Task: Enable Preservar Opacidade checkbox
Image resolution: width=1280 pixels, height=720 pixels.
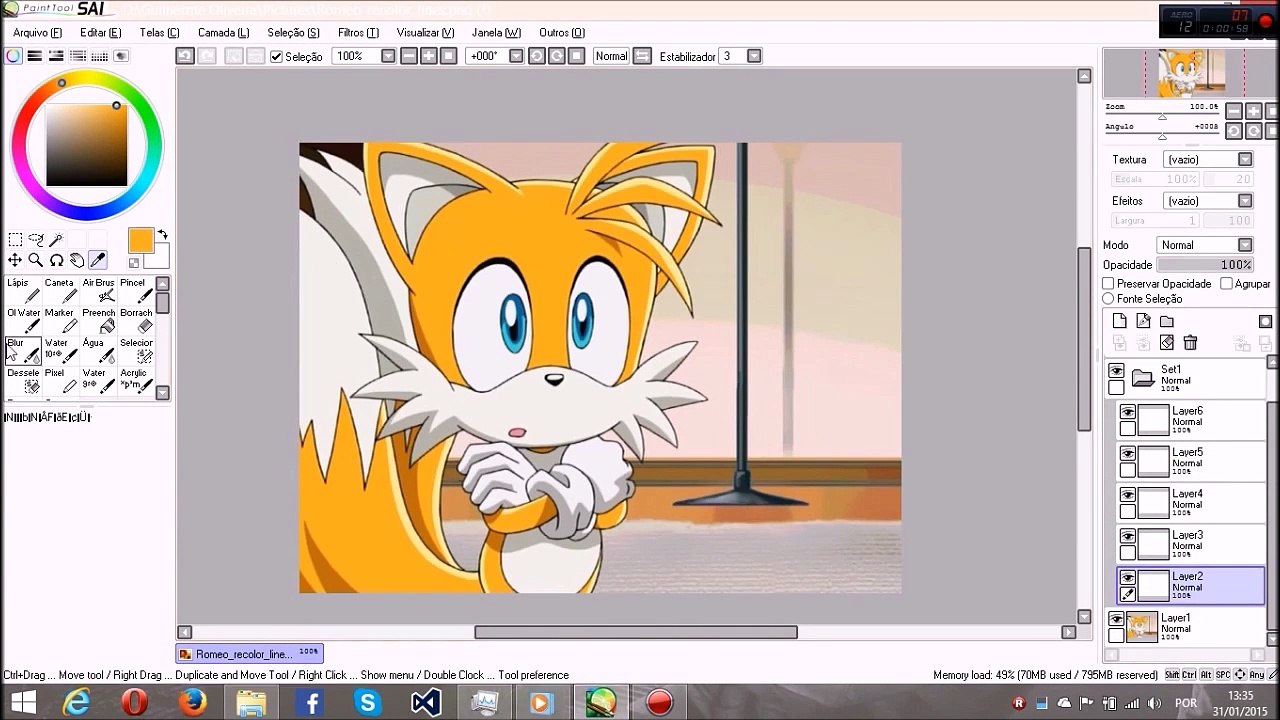Action: coord(1108,284)
